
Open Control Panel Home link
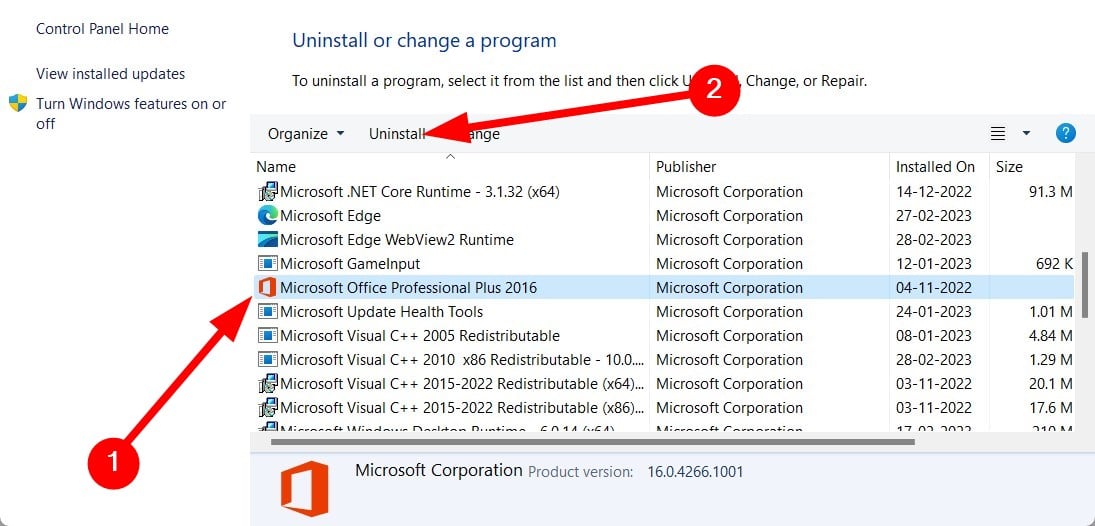point(102,29)
